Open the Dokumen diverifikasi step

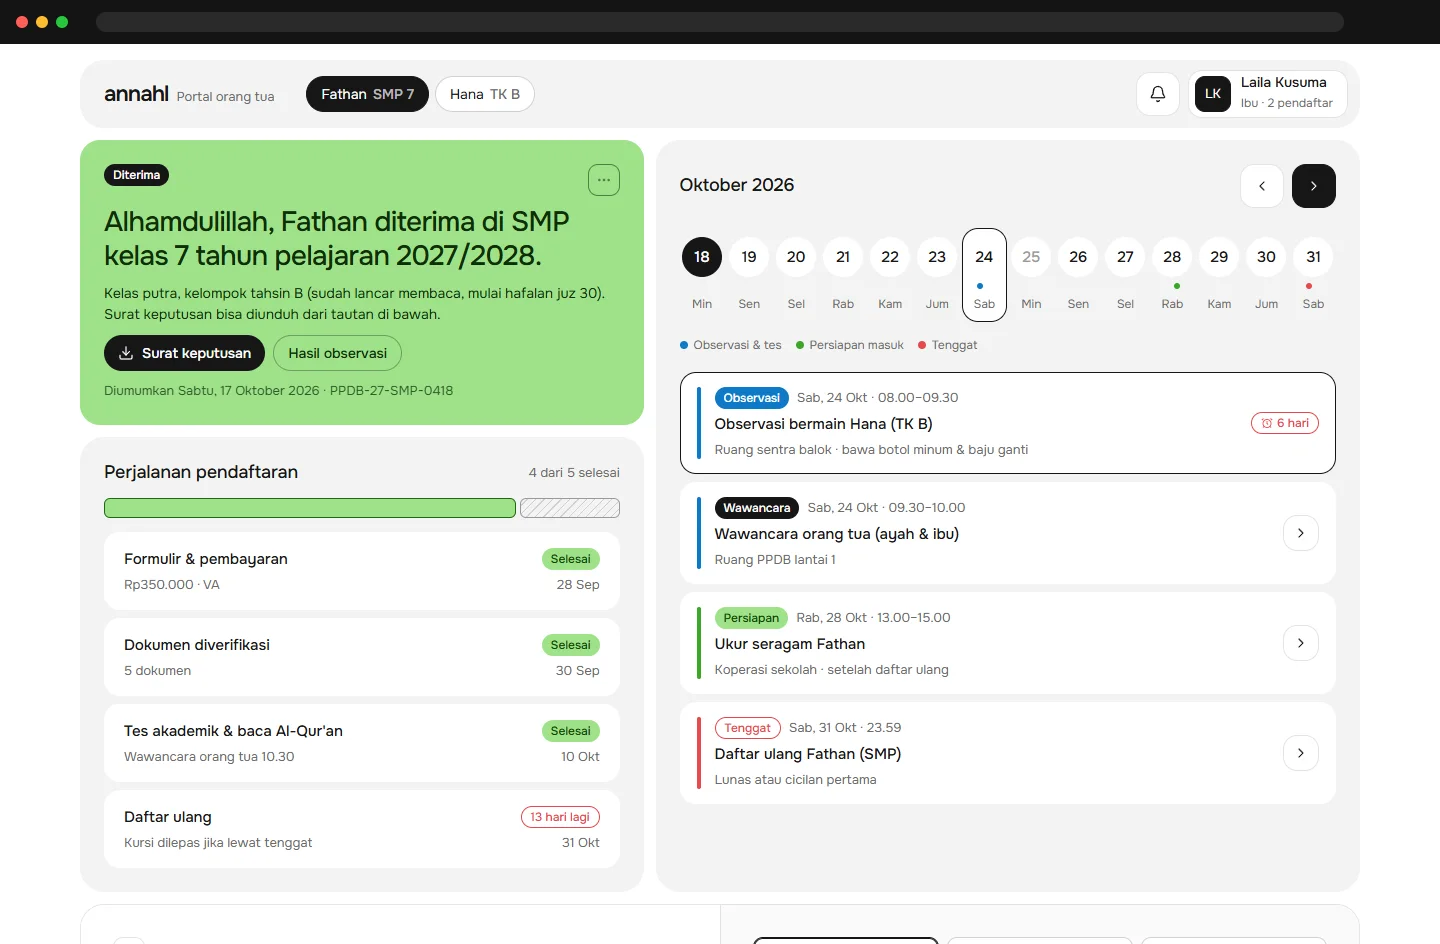362,657
